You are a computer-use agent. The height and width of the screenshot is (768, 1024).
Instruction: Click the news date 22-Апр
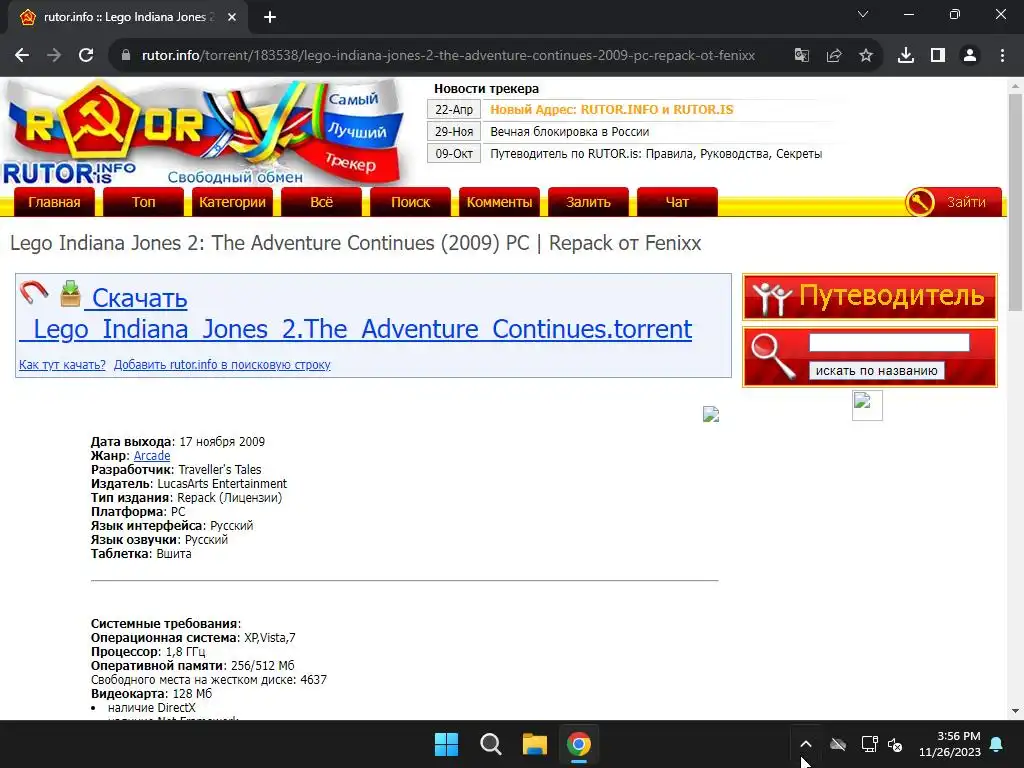[x=454, y=110]
